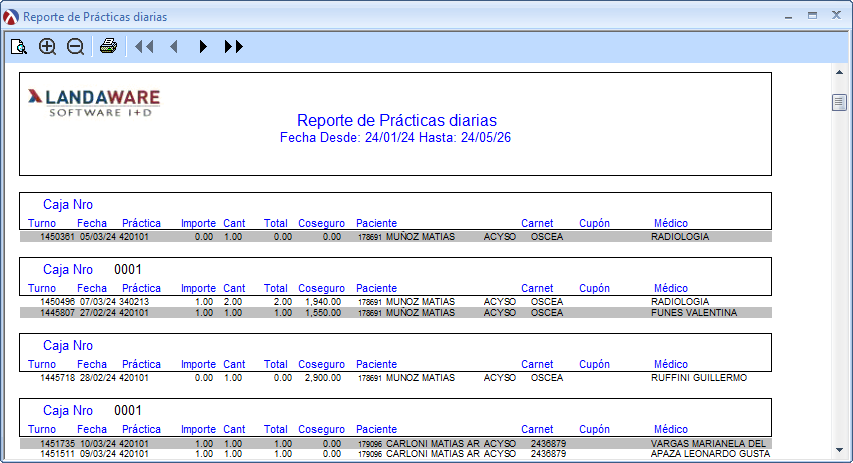Zoom in with the magnifier plus icon
The height and width of the screenshot is (463, 853).
click(x=47, y=47)
